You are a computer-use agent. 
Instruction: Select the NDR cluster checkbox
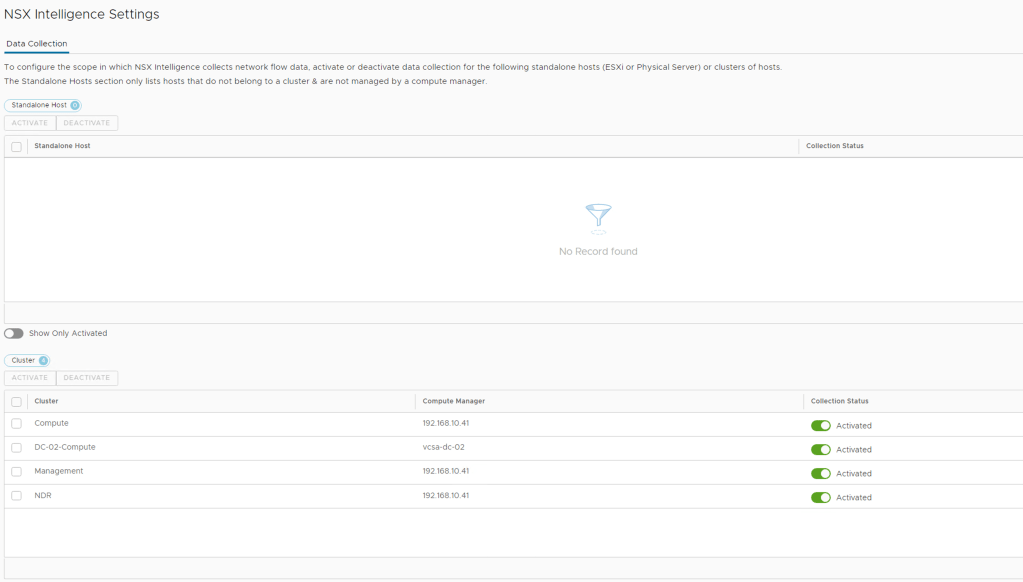click(16, 496)
